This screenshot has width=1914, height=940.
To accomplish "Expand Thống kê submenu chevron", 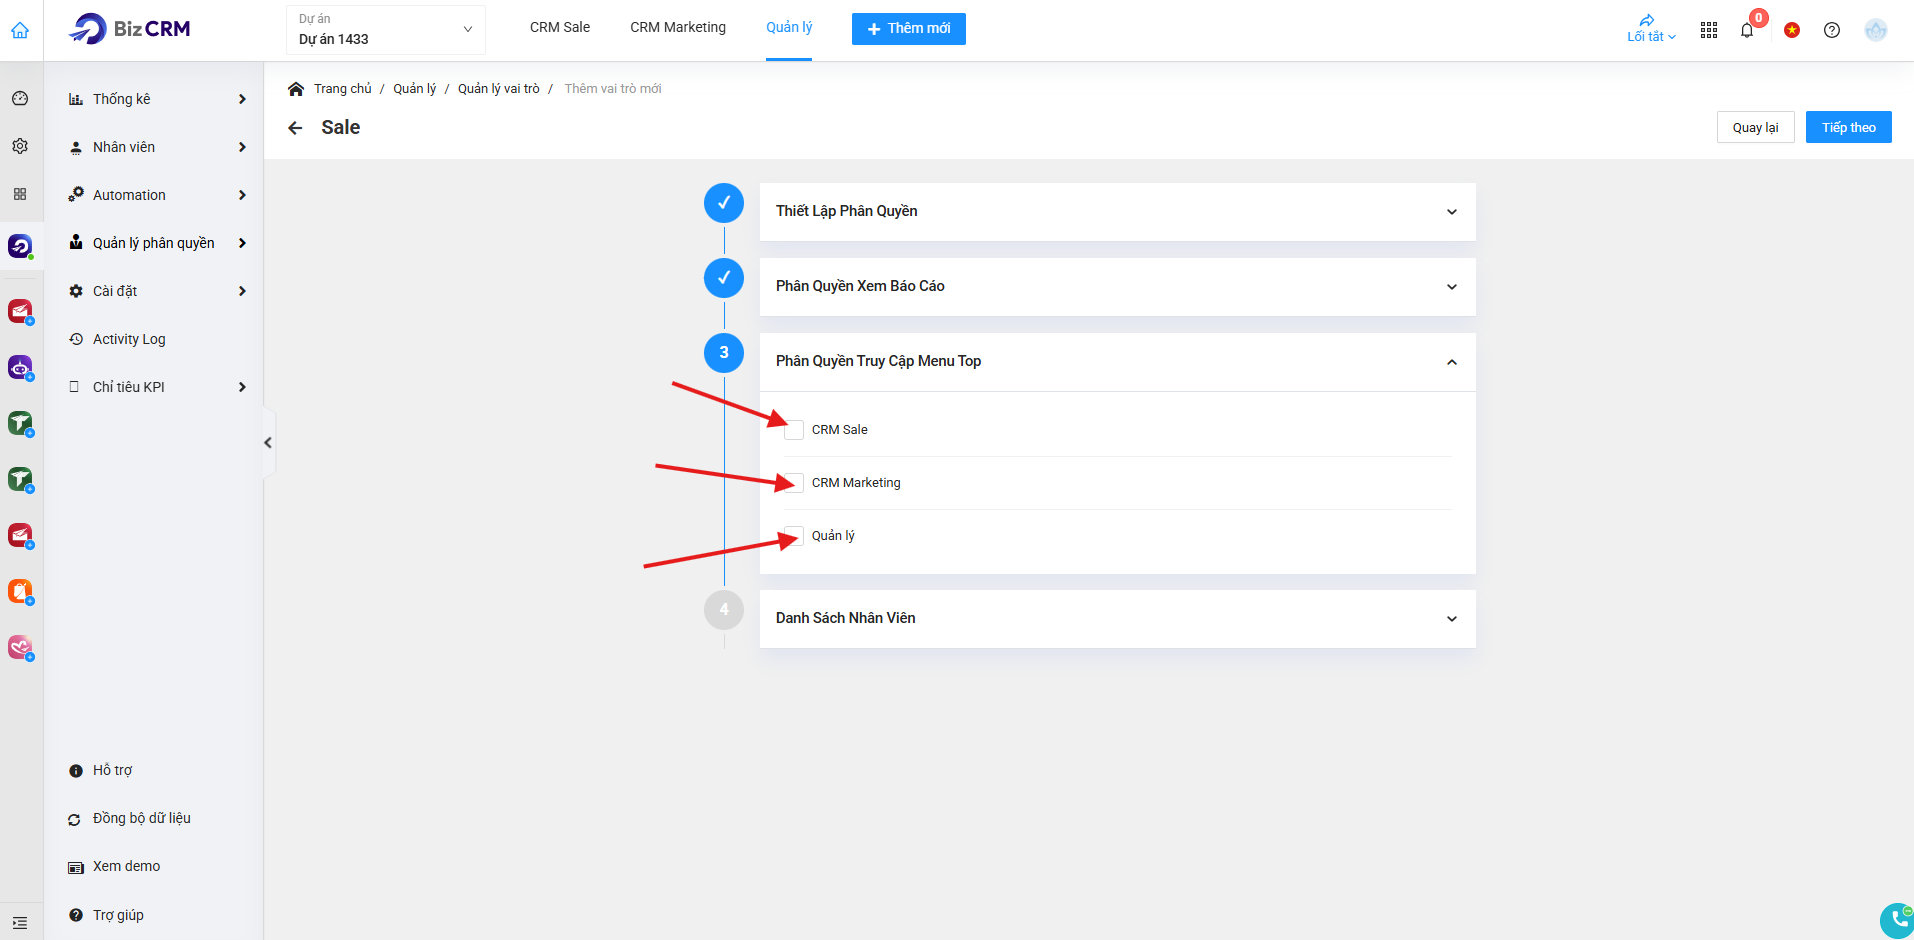I will pos(242,99).
